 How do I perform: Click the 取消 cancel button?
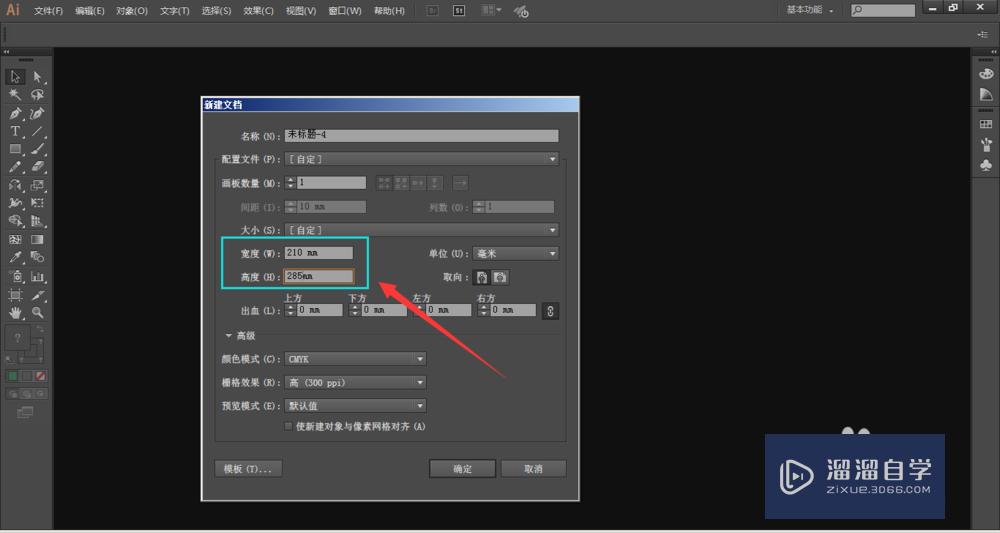[533, 469]
